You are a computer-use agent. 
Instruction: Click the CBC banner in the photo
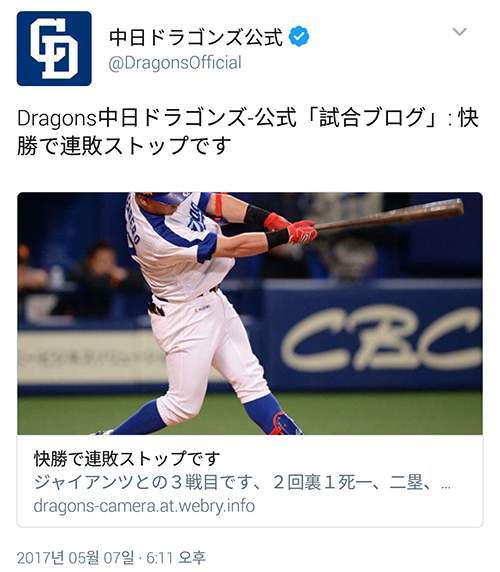380,339
